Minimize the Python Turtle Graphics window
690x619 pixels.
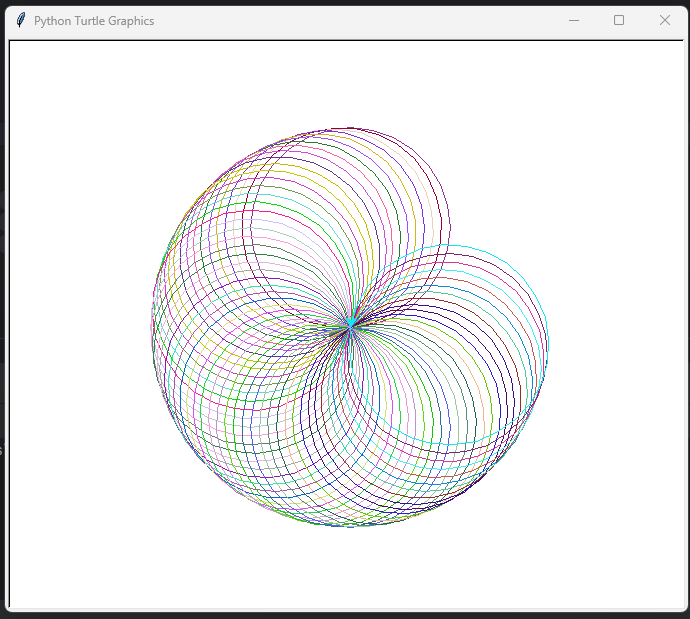click(x=574, y=20)
